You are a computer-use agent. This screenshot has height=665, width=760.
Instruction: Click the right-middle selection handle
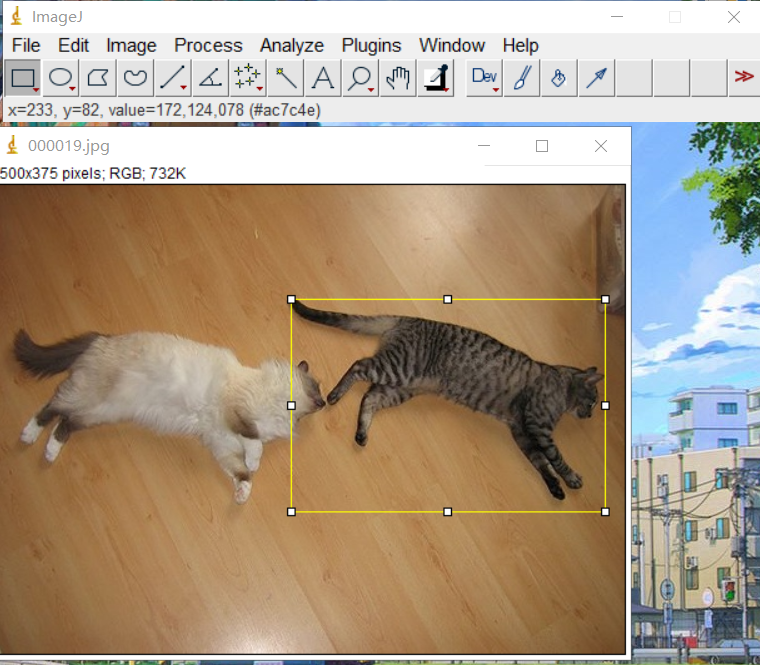[605, 406]
